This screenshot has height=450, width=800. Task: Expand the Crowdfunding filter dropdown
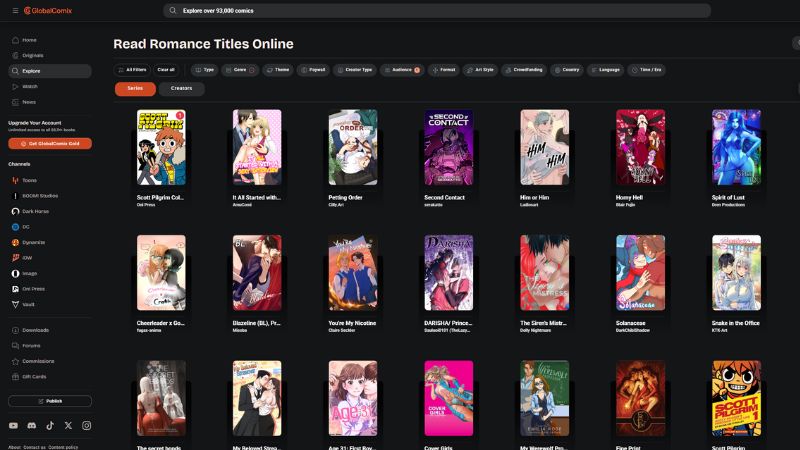pyautogui.click(x=524, y=70)
